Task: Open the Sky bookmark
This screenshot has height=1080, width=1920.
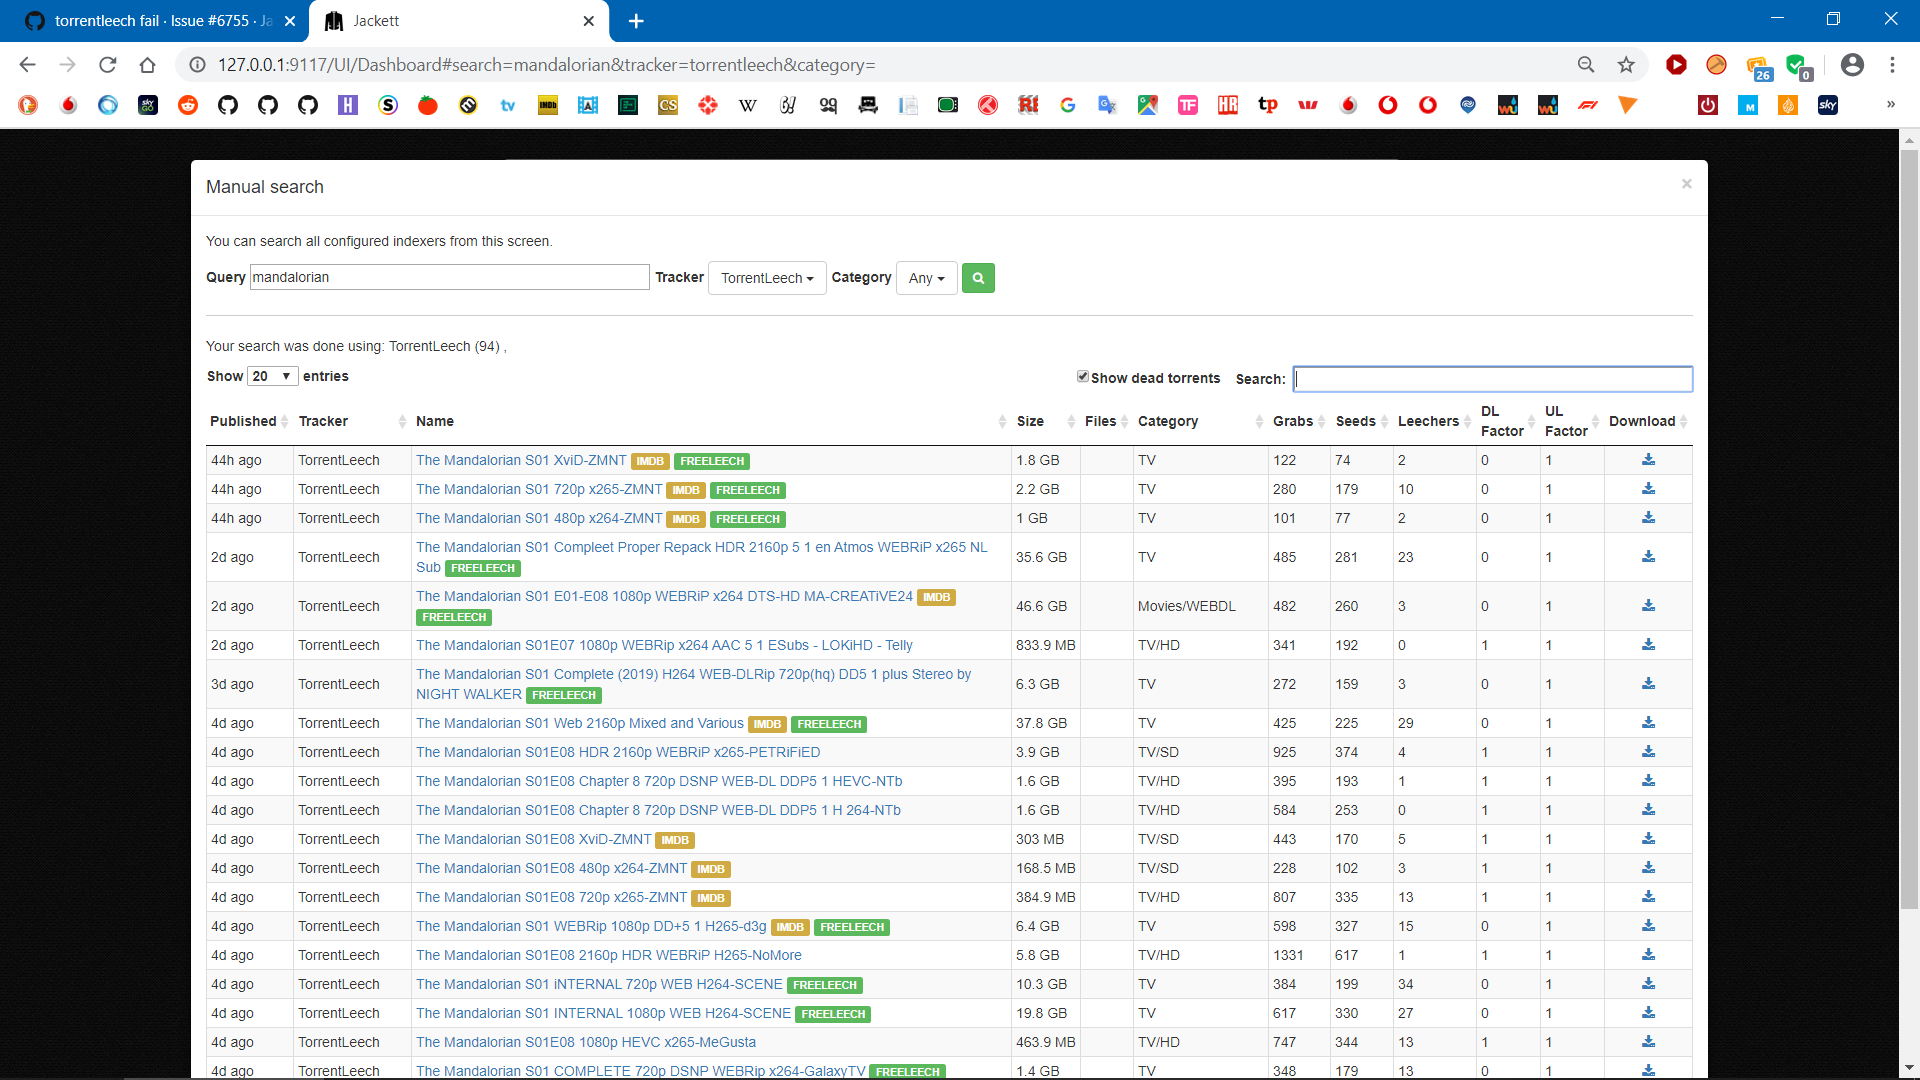Action: tap(1828, 105)
